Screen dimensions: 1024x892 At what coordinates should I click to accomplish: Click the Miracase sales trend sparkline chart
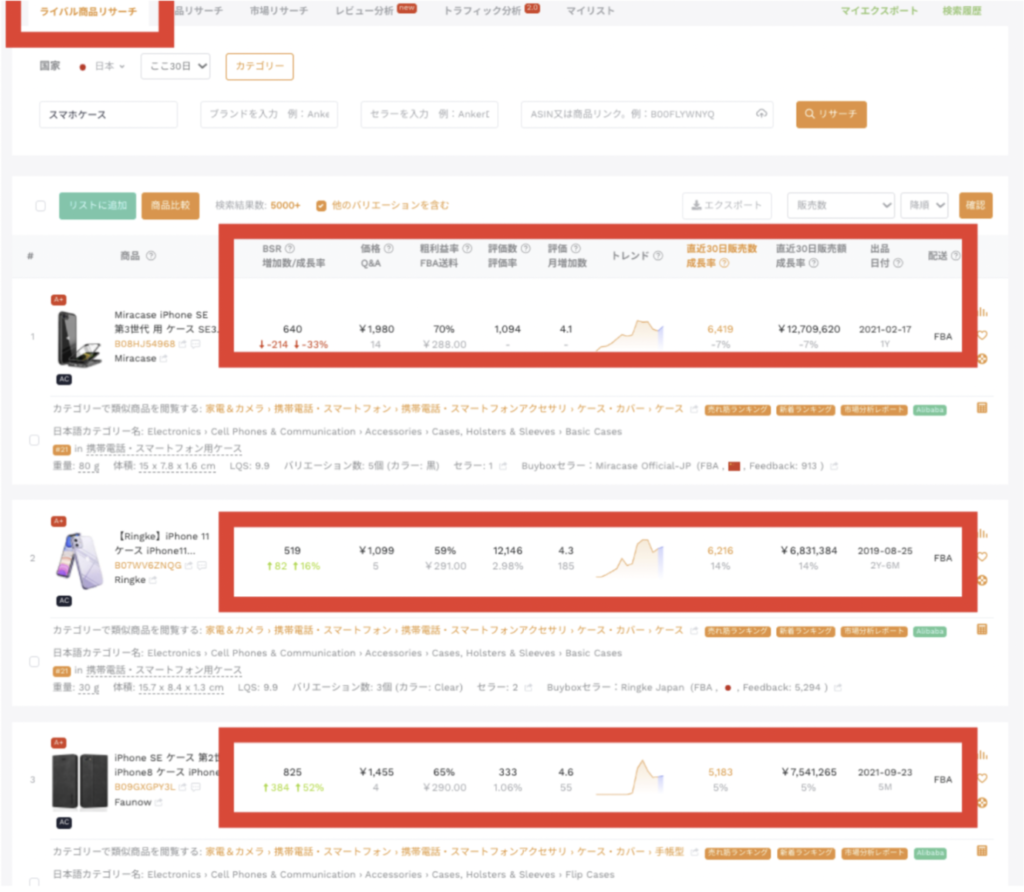(630, 335)
